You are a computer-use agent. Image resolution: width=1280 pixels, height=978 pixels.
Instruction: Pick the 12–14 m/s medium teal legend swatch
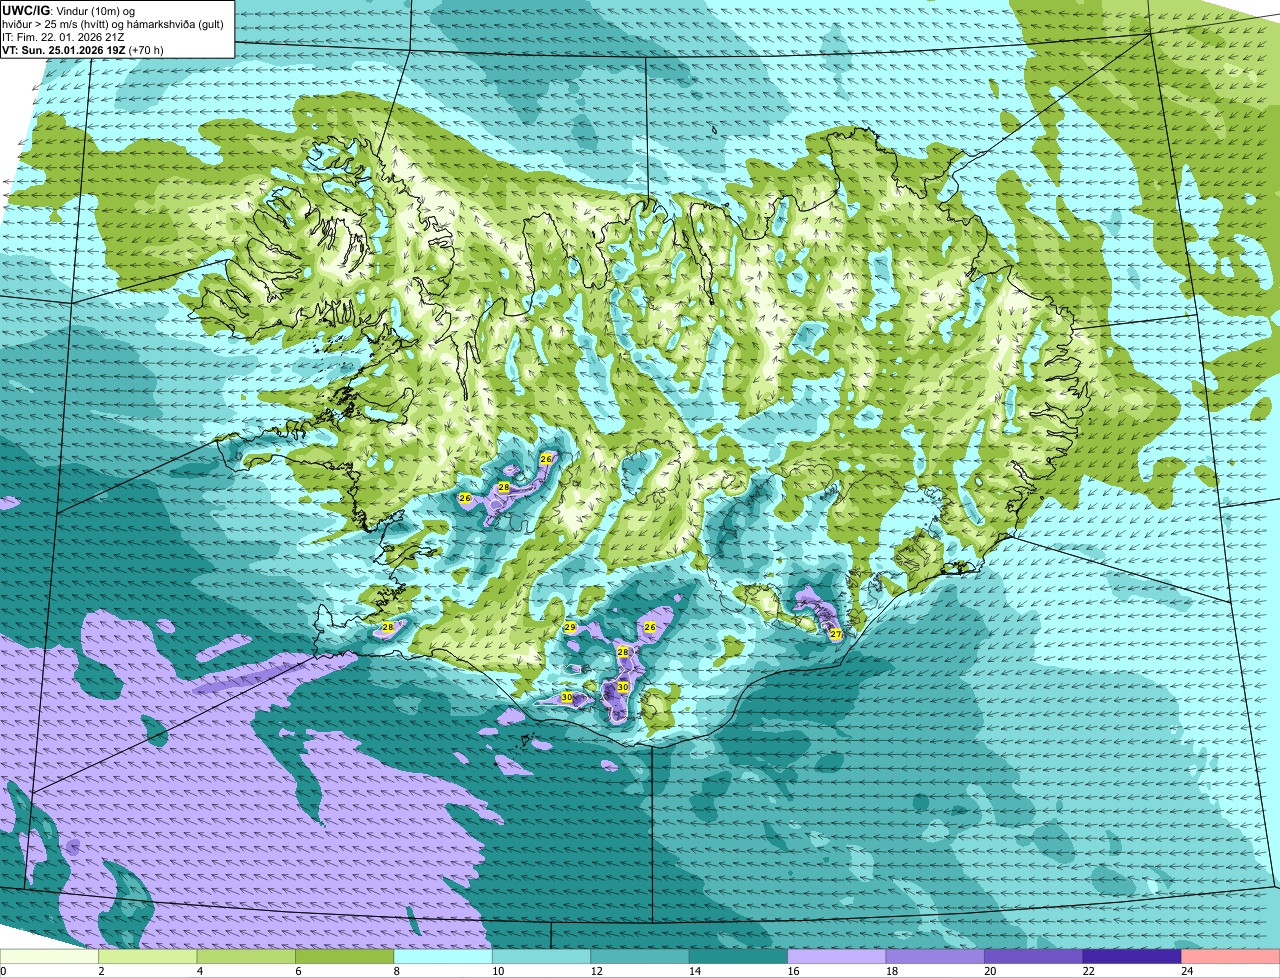click(x=640, y=956)
